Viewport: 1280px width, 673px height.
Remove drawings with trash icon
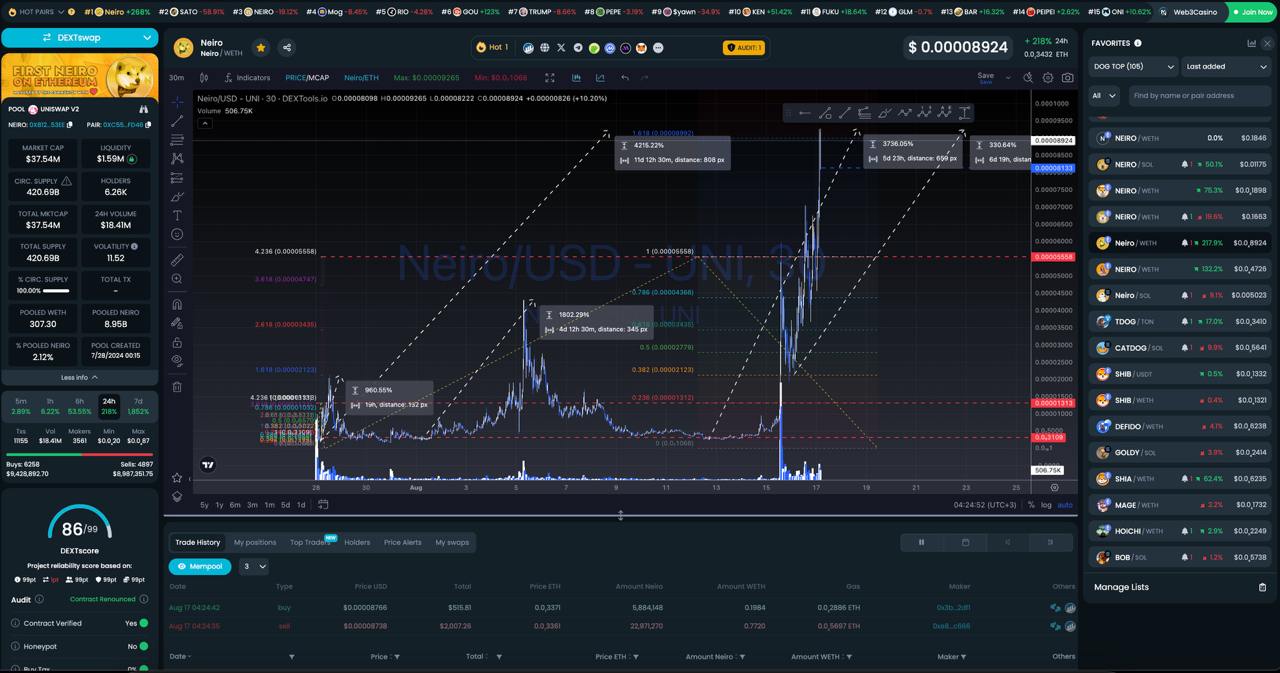click(177, 387)
